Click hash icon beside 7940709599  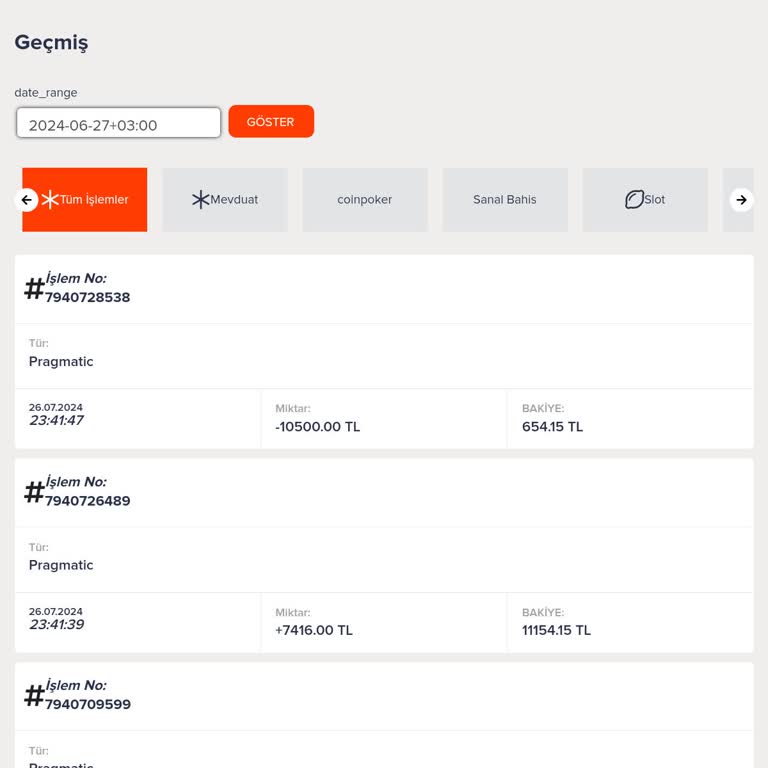[x=34, y=696]
